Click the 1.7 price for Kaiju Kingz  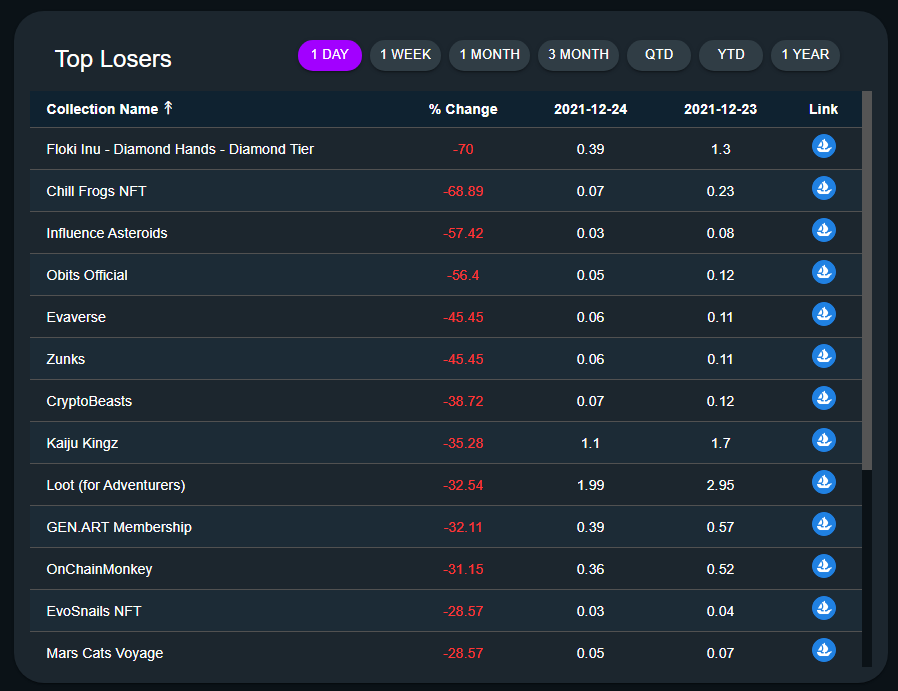720,443
